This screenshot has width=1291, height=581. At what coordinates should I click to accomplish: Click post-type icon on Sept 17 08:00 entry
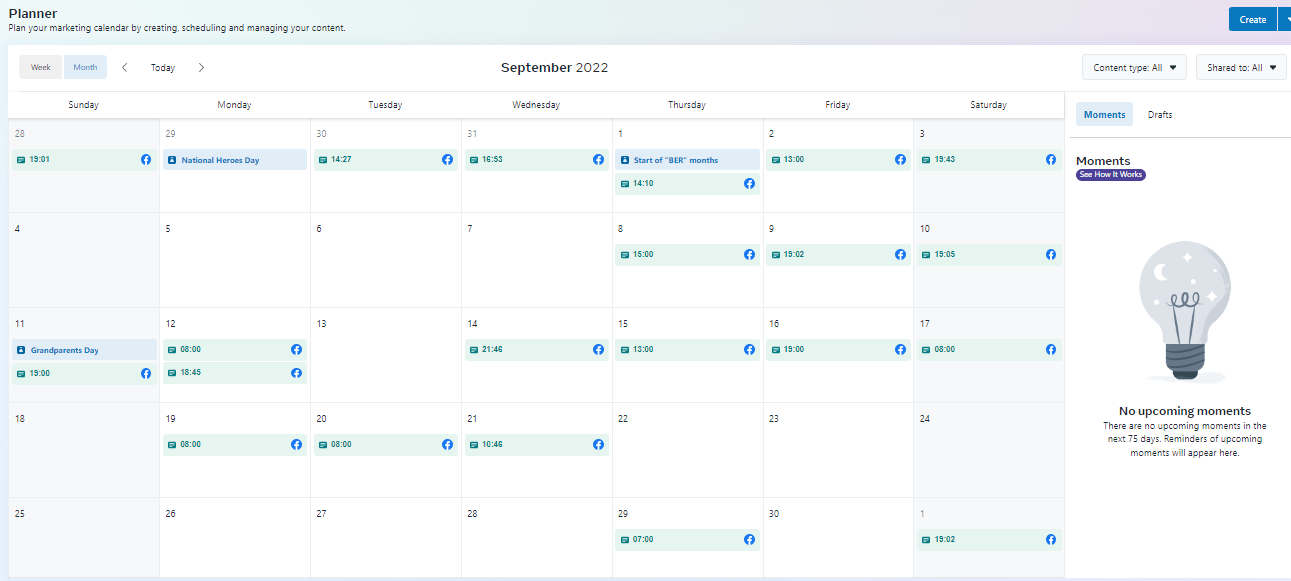pyautogui.click(x=926, y=350)
